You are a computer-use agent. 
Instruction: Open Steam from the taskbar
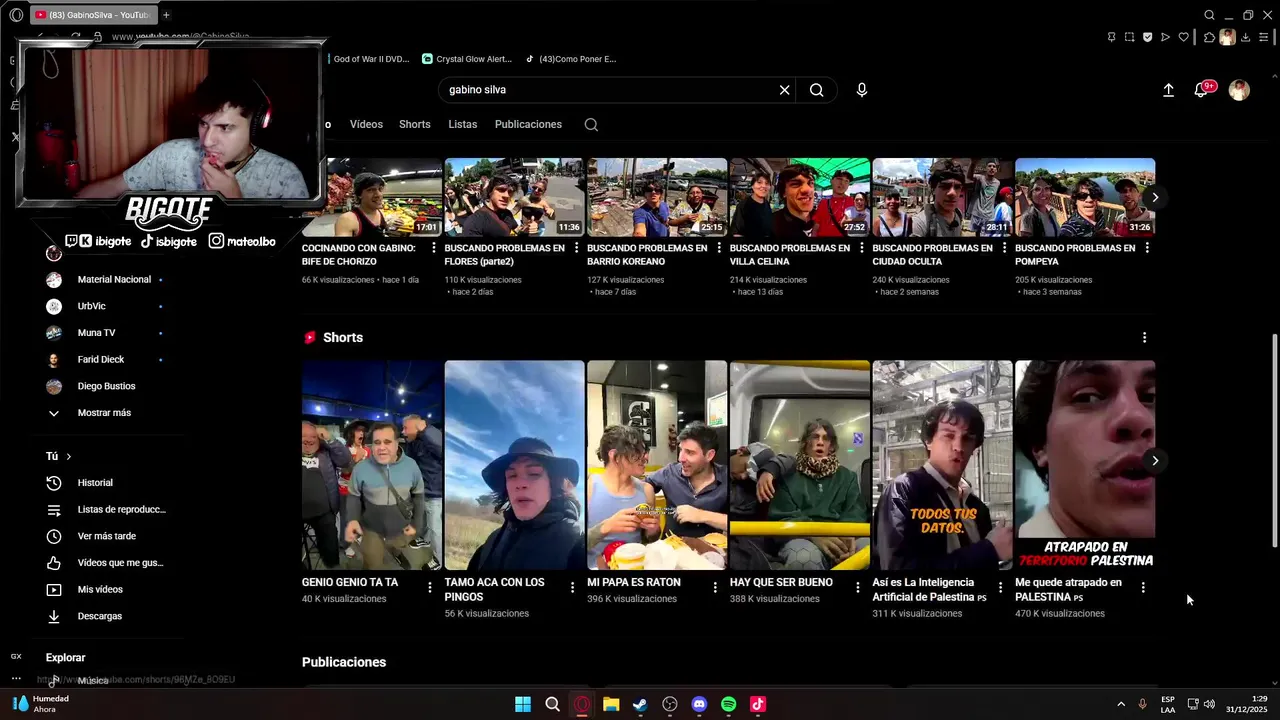tap(640, 705)
